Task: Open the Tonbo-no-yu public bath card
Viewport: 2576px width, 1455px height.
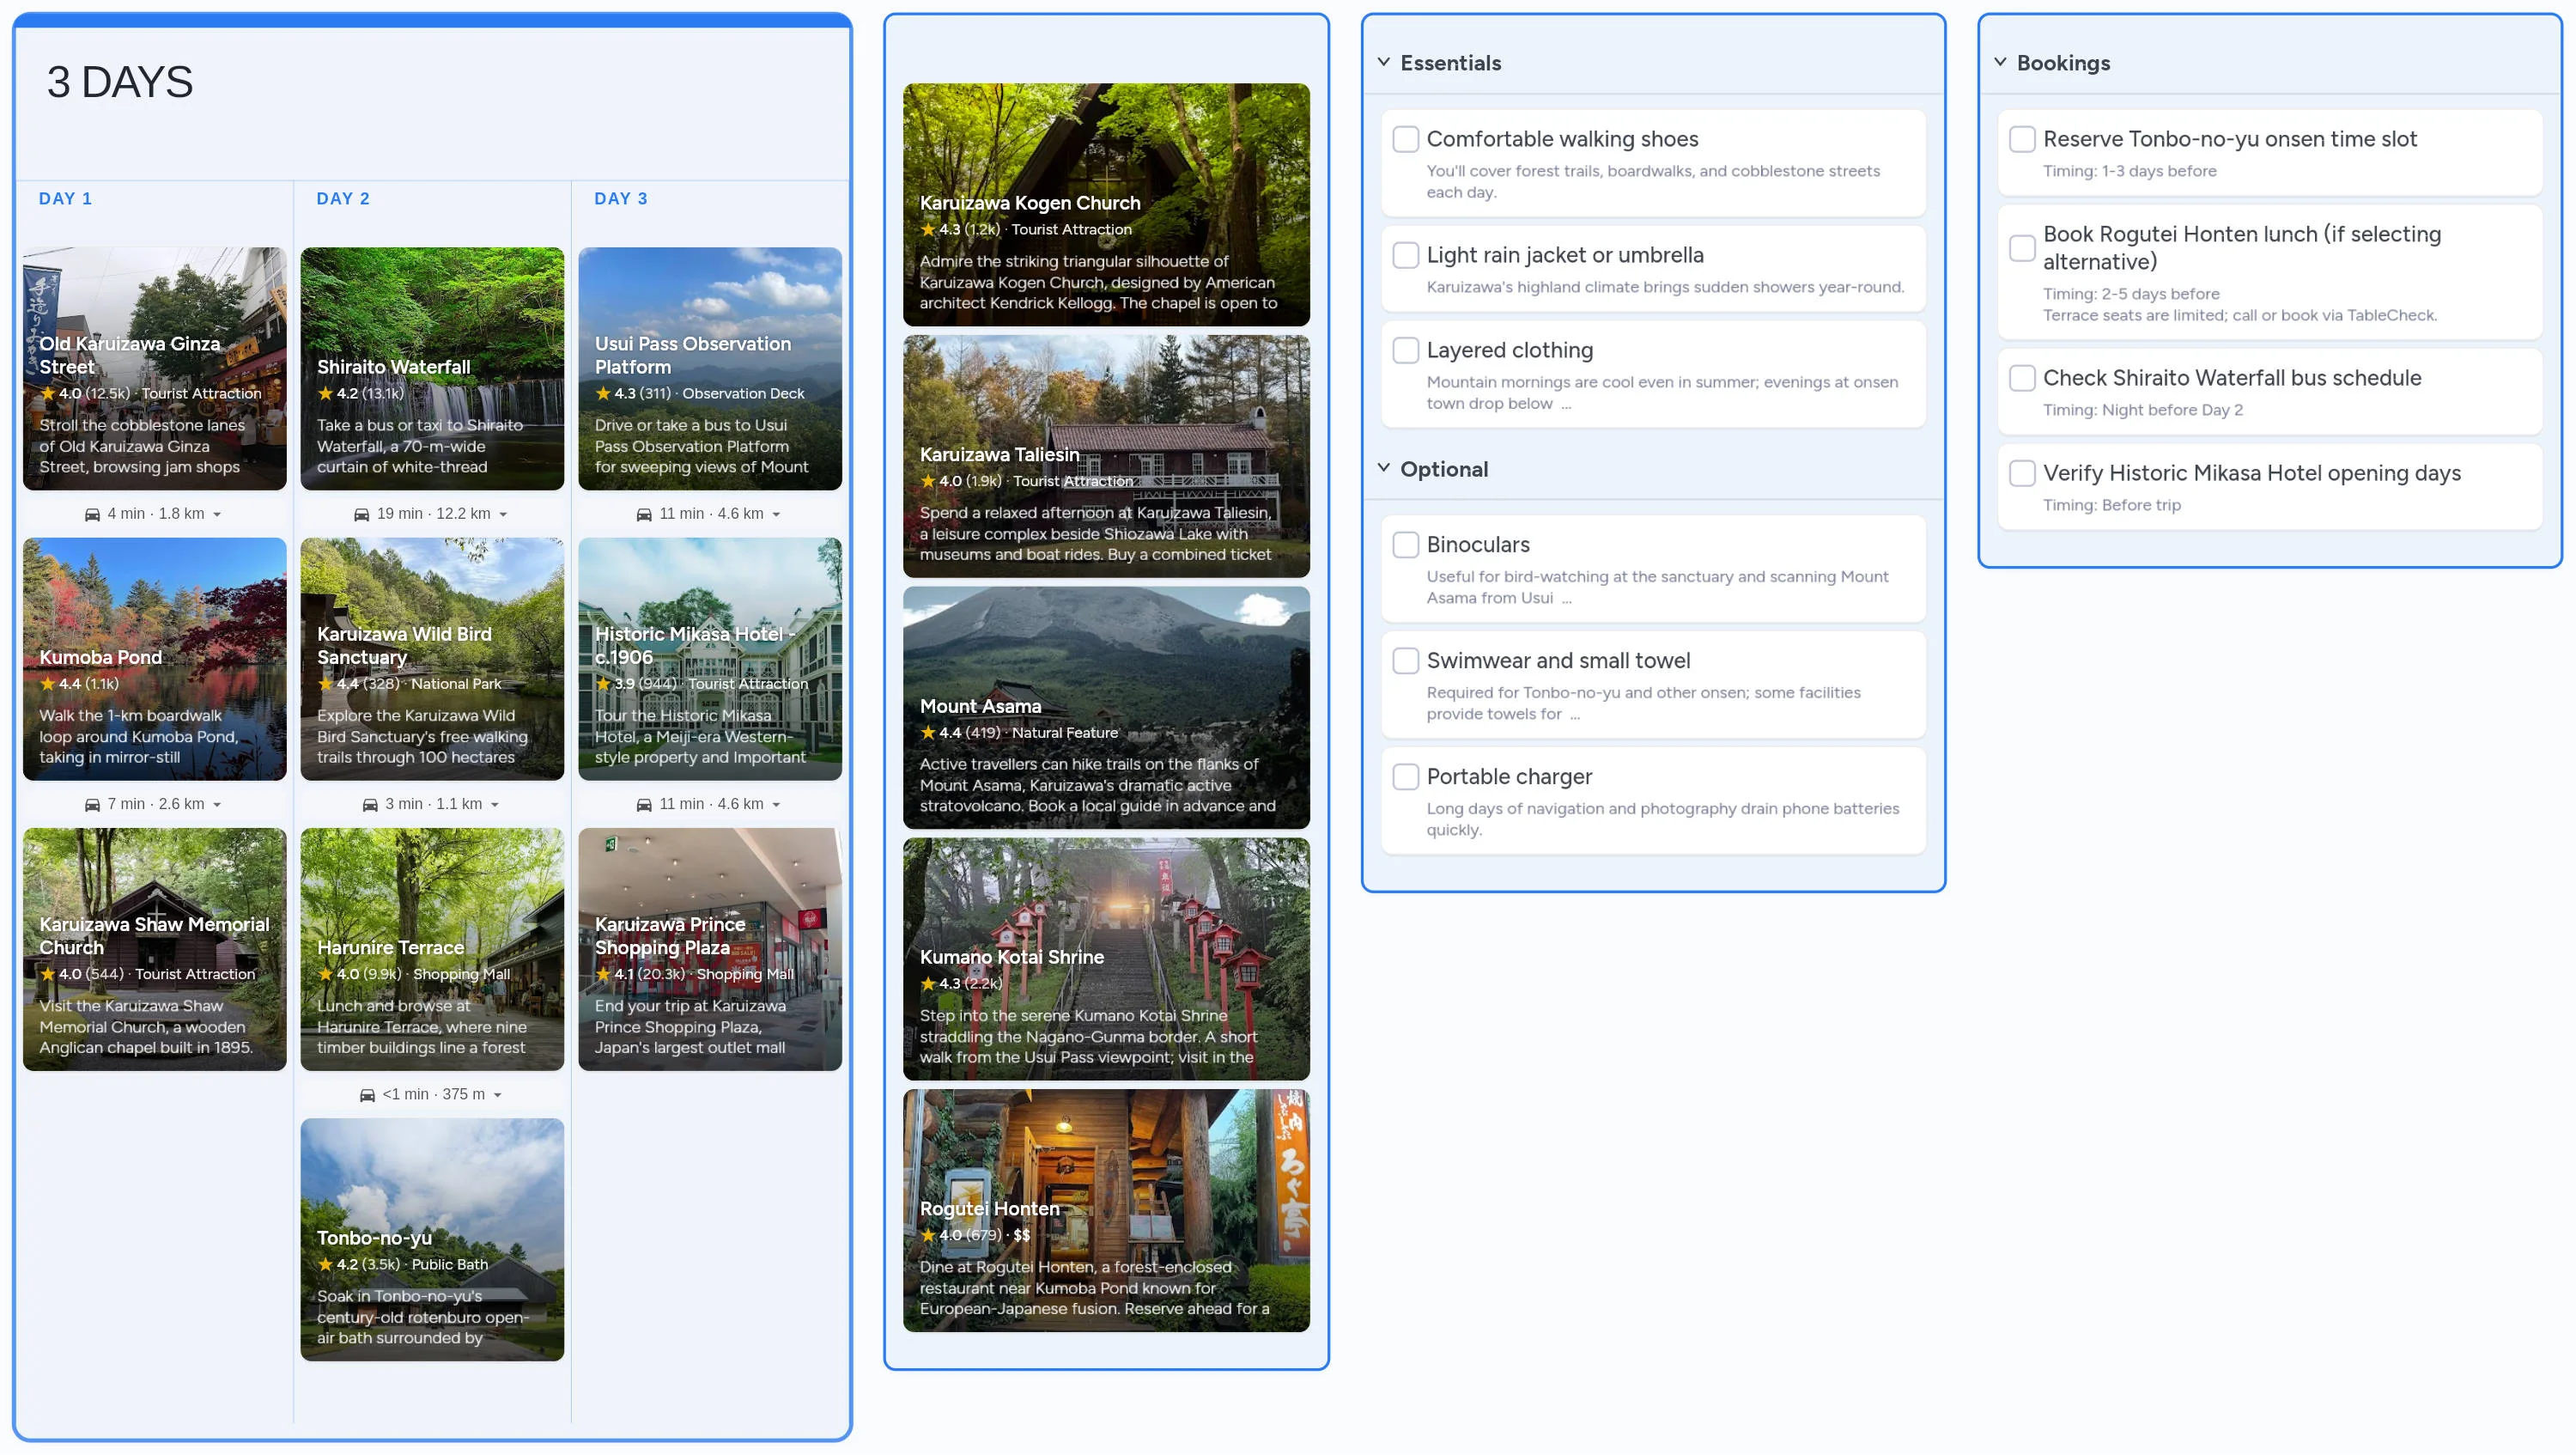Action: (432, 1239)
